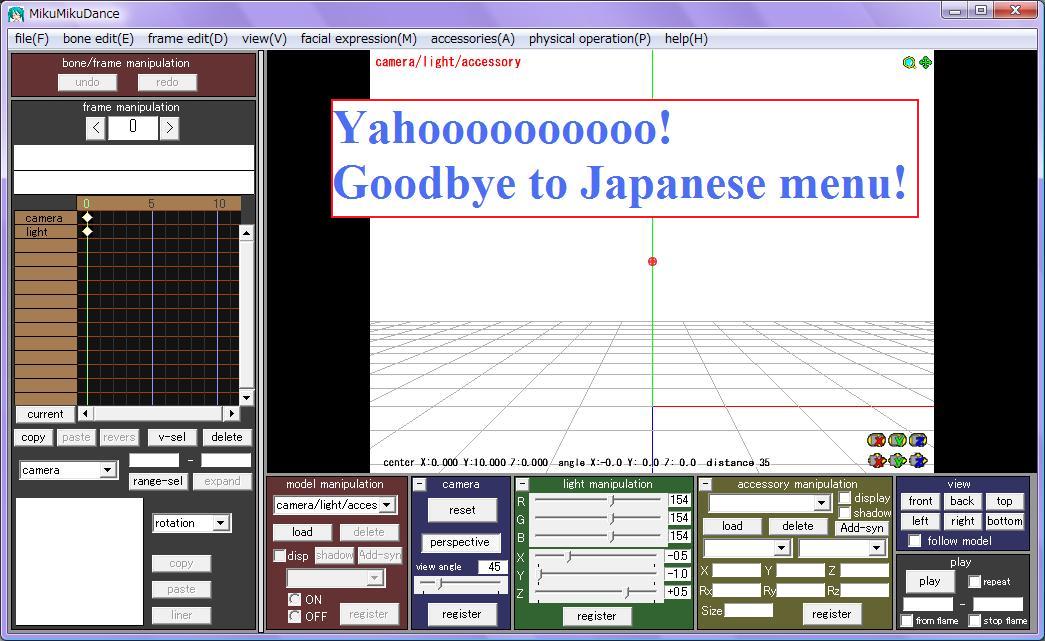Screen dimensions: 1045x641
Task: Click the frame number input field
Action: pyautogui.click(x=133, y=128)
